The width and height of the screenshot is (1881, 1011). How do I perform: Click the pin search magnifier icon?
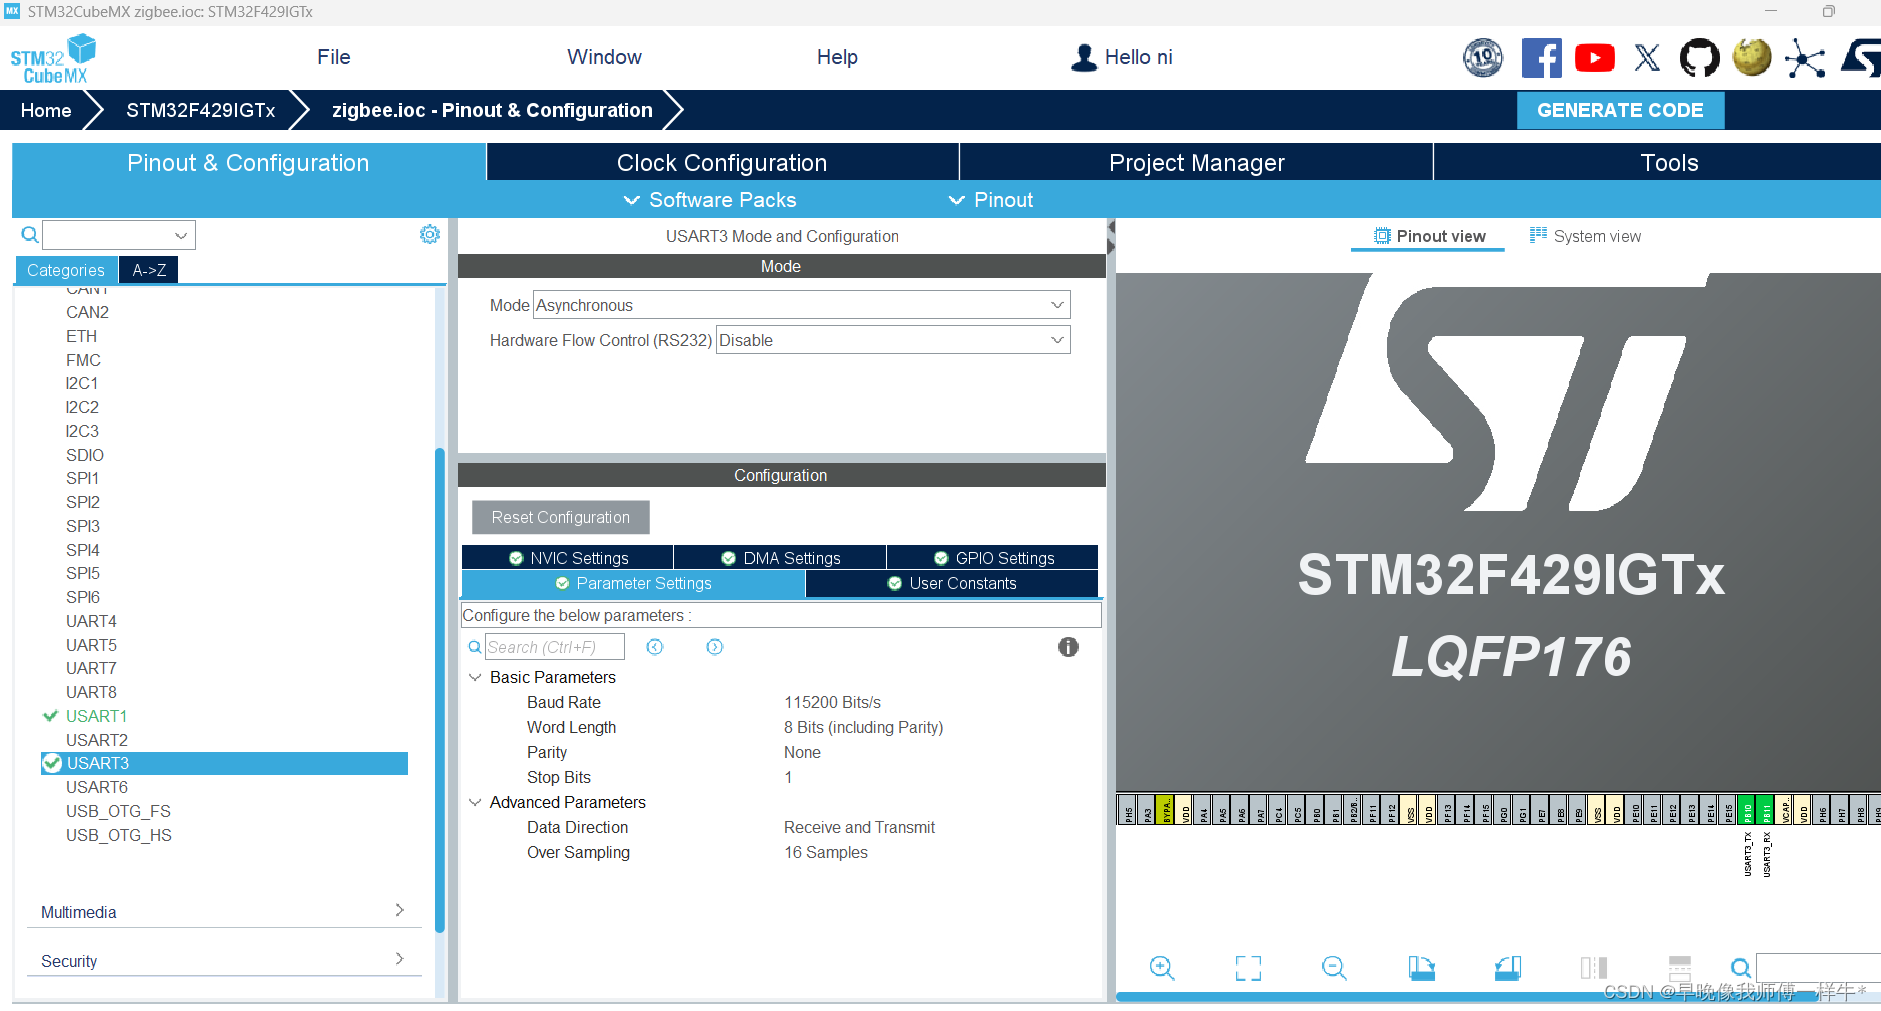click(1741, 968)
